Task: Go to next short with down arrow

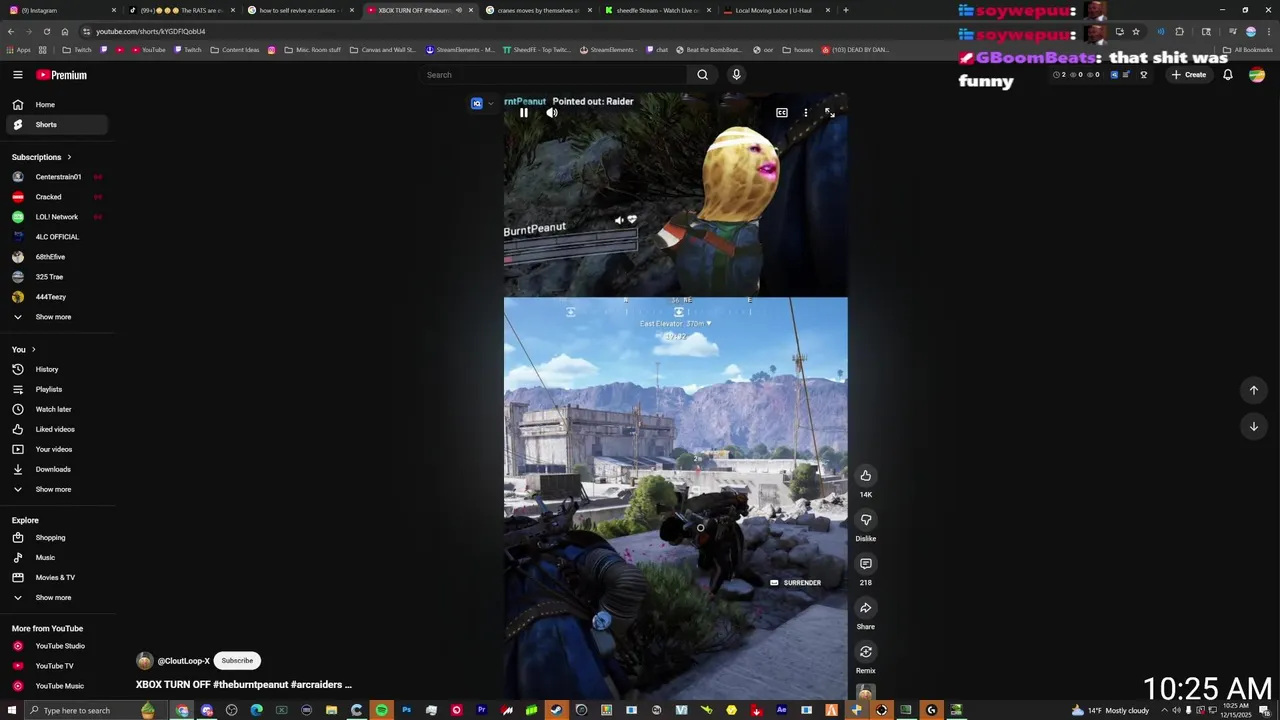Action: coord(1254,427)
